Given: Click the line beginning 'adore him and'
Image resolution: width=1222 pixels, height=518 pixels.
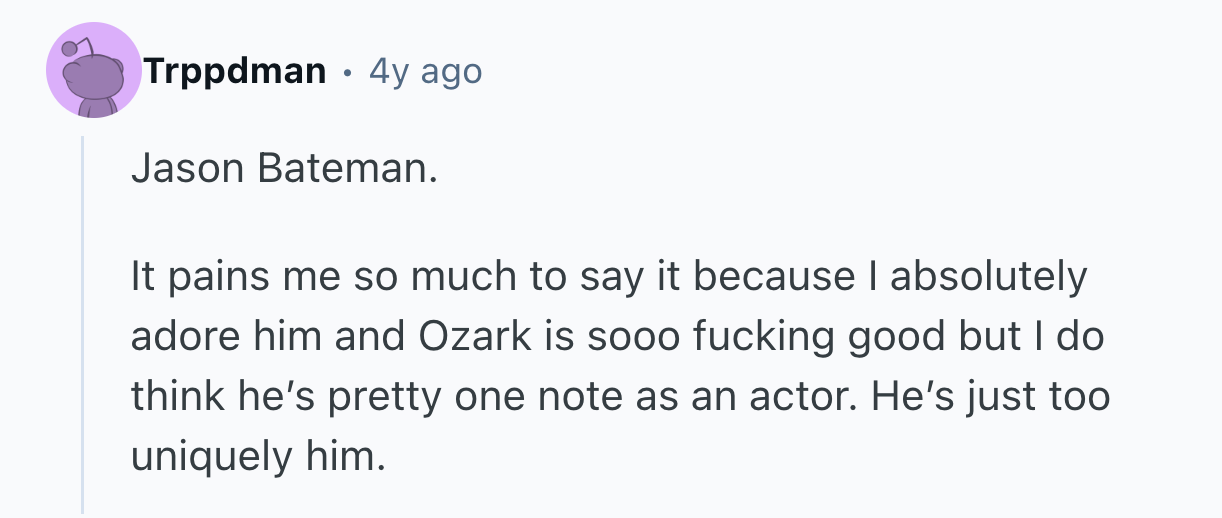Looking at the screenshot, I should [x=617, y=337].
